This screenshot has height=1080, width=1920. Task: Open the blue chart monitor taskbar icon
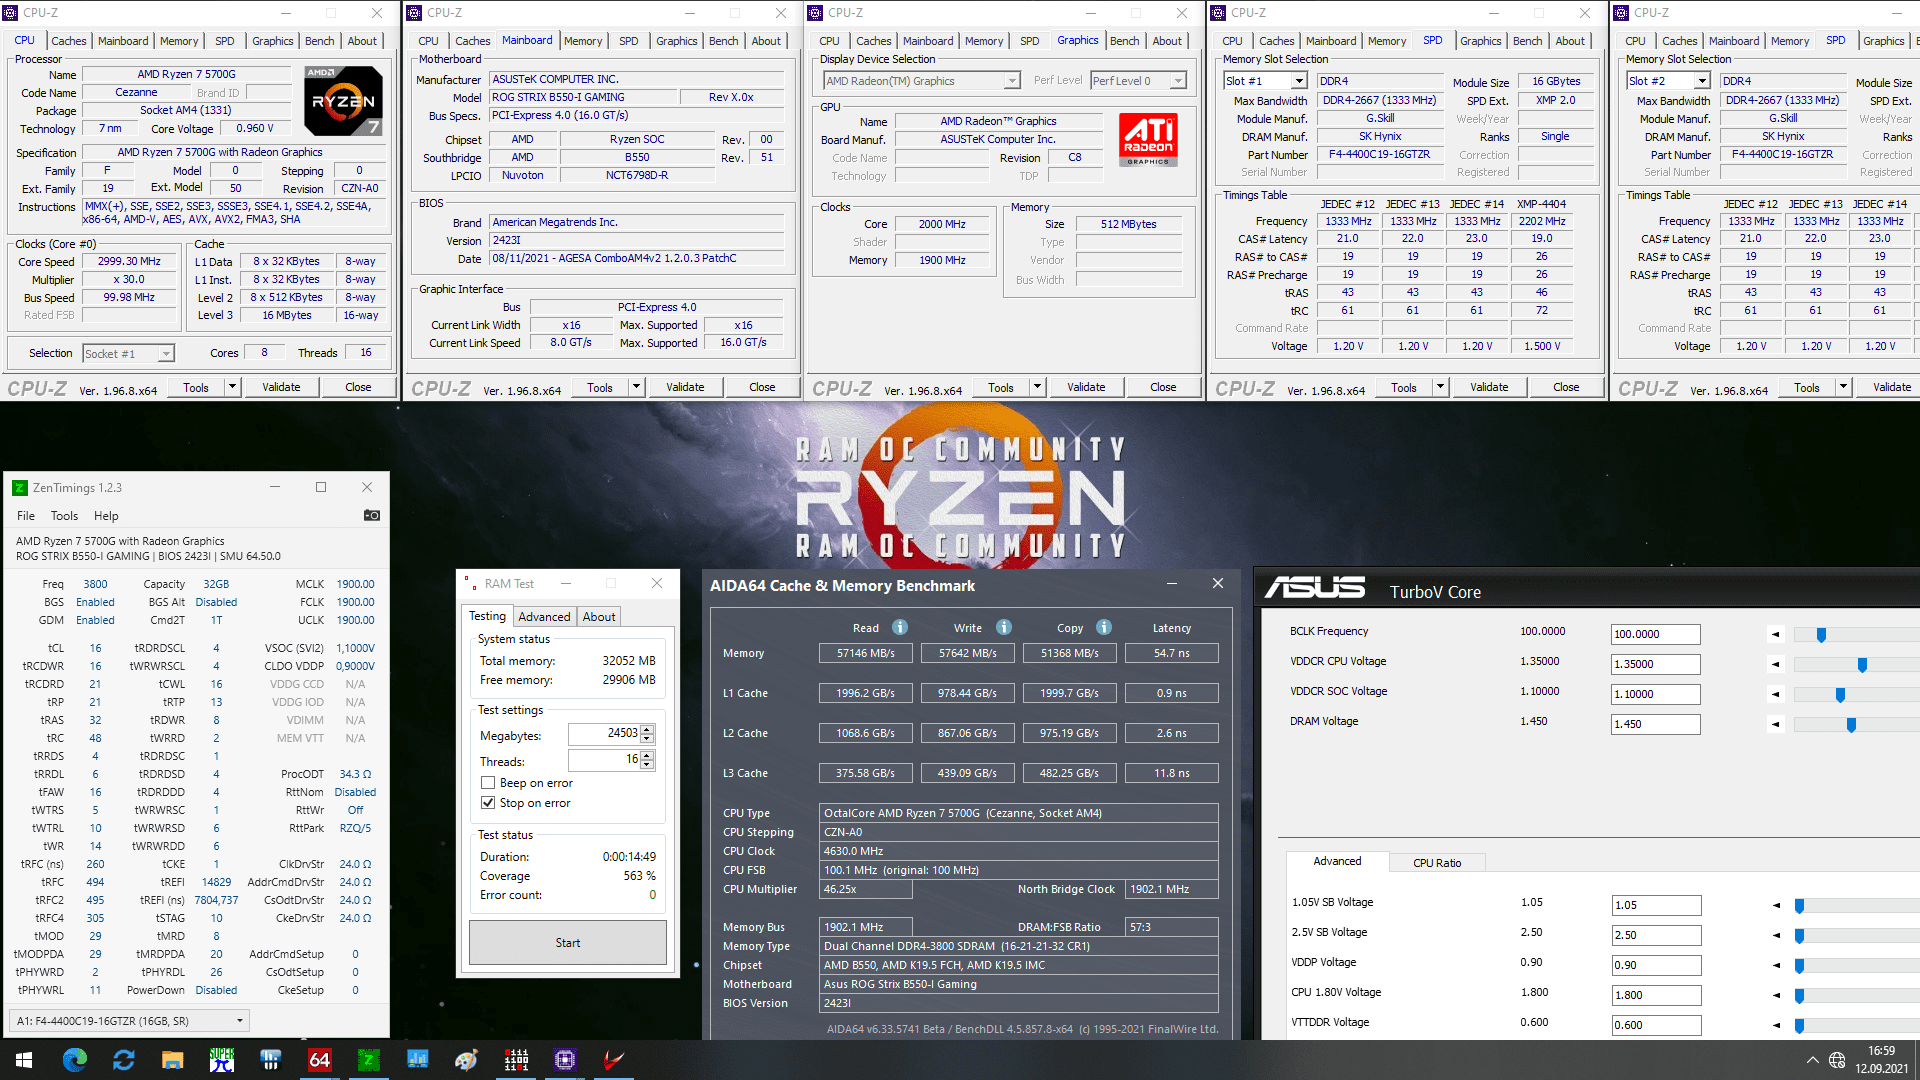click(x=417, y=1060)
